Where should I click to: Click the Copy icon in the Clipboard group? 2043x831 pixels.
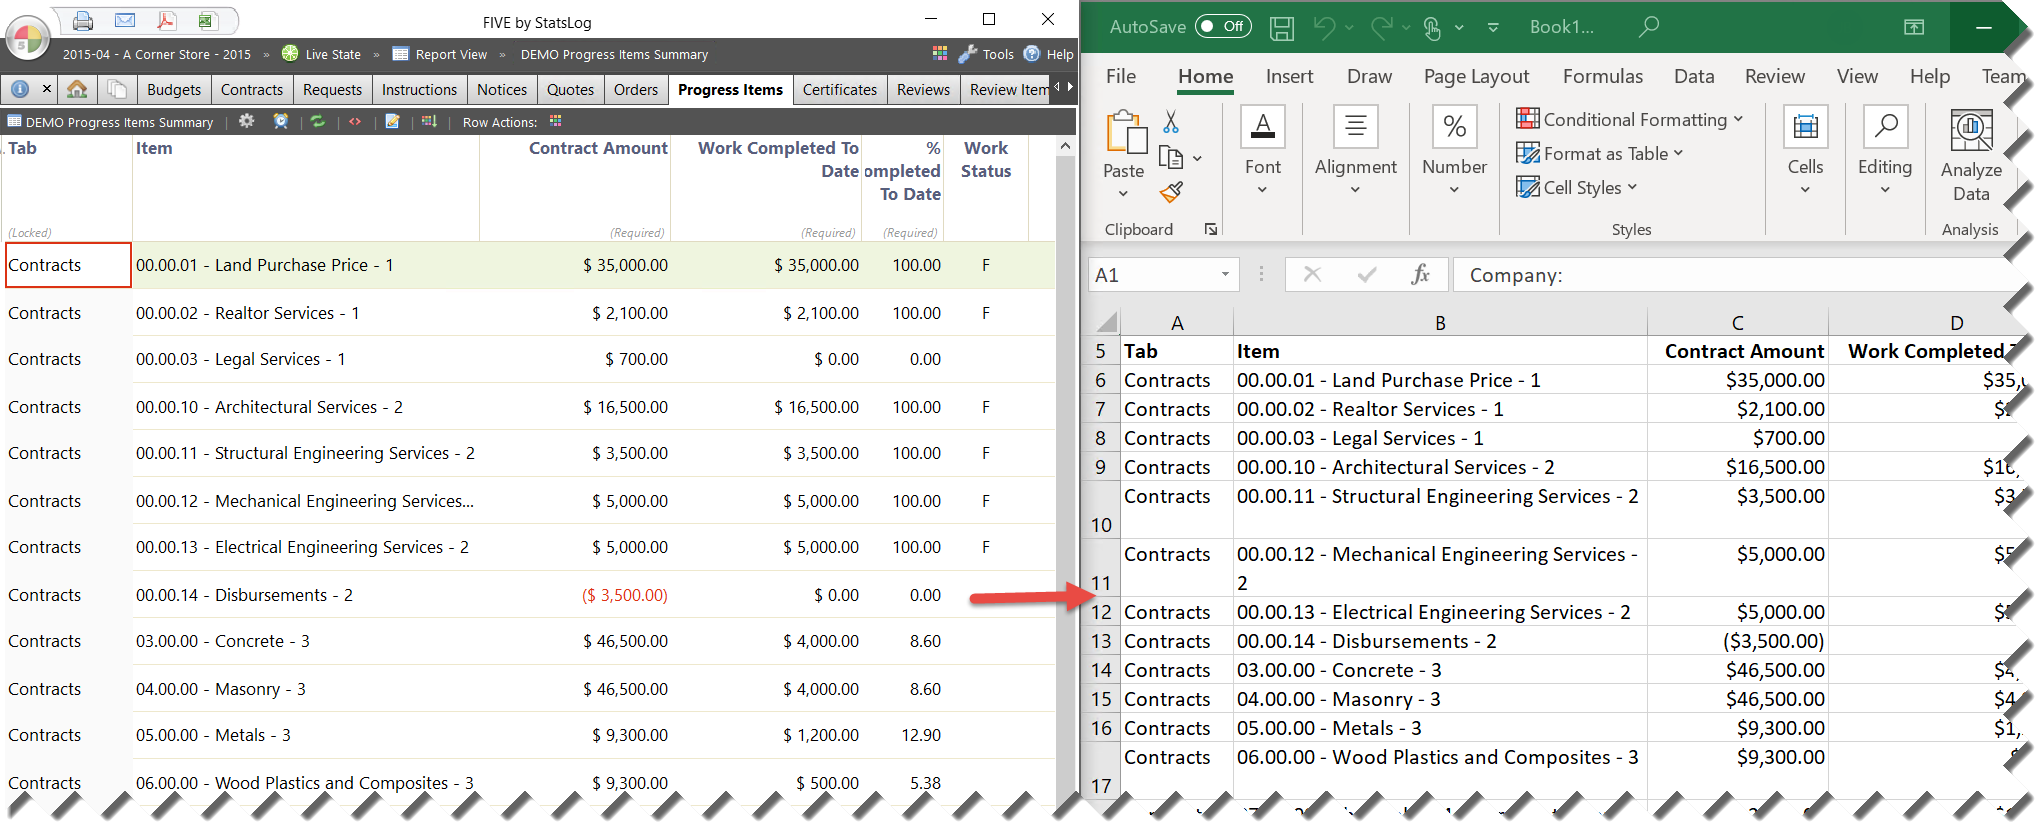pyautogui.click(x=1171, y=157)
